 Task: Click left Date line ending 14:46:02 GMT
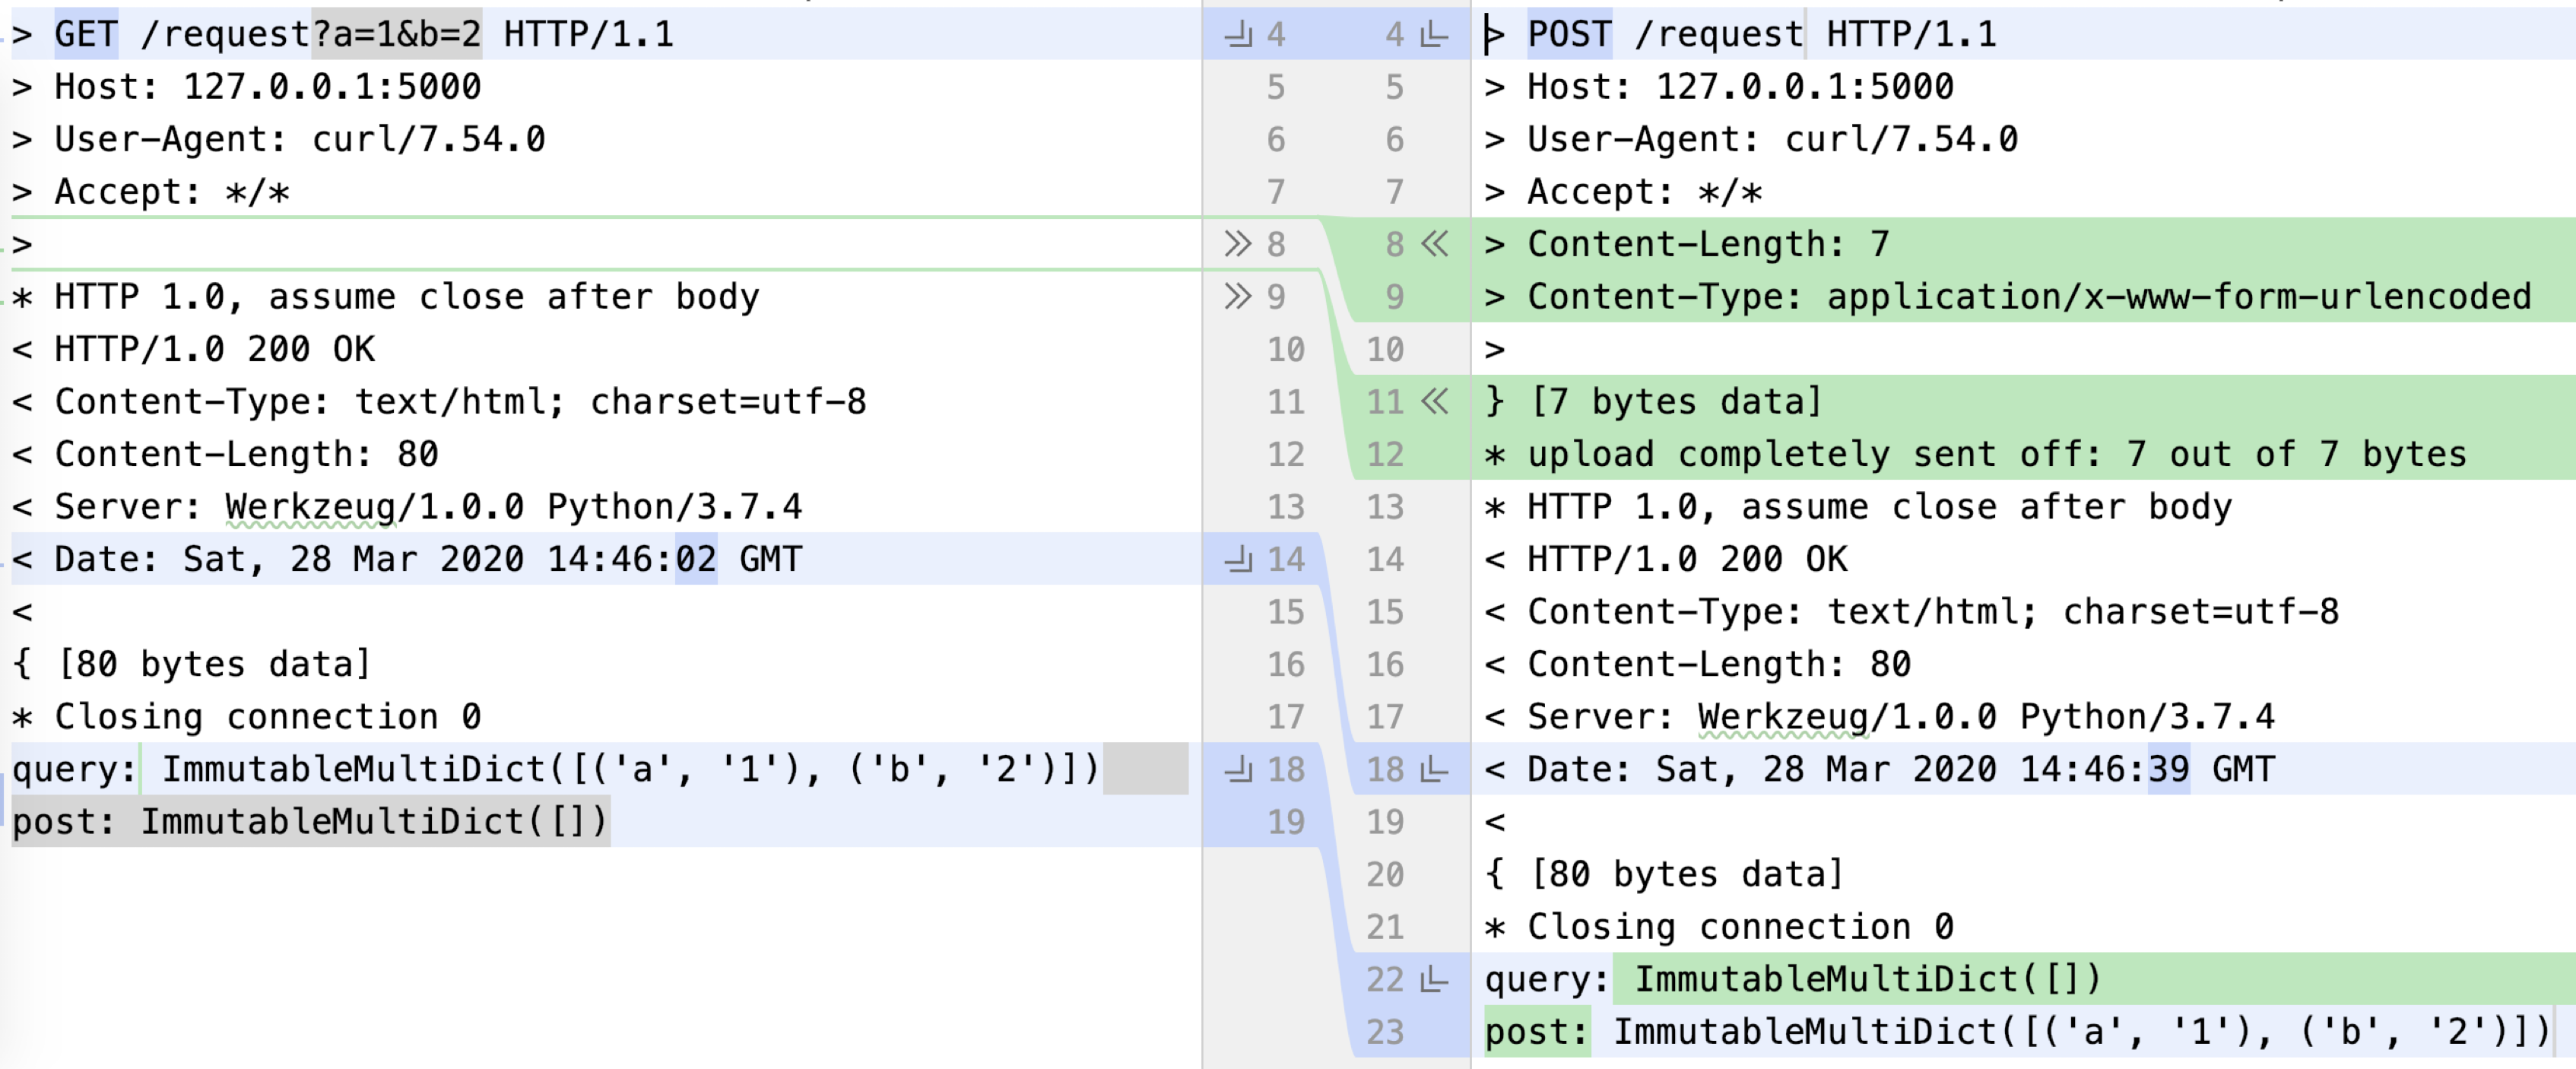[x=407, y=559]
